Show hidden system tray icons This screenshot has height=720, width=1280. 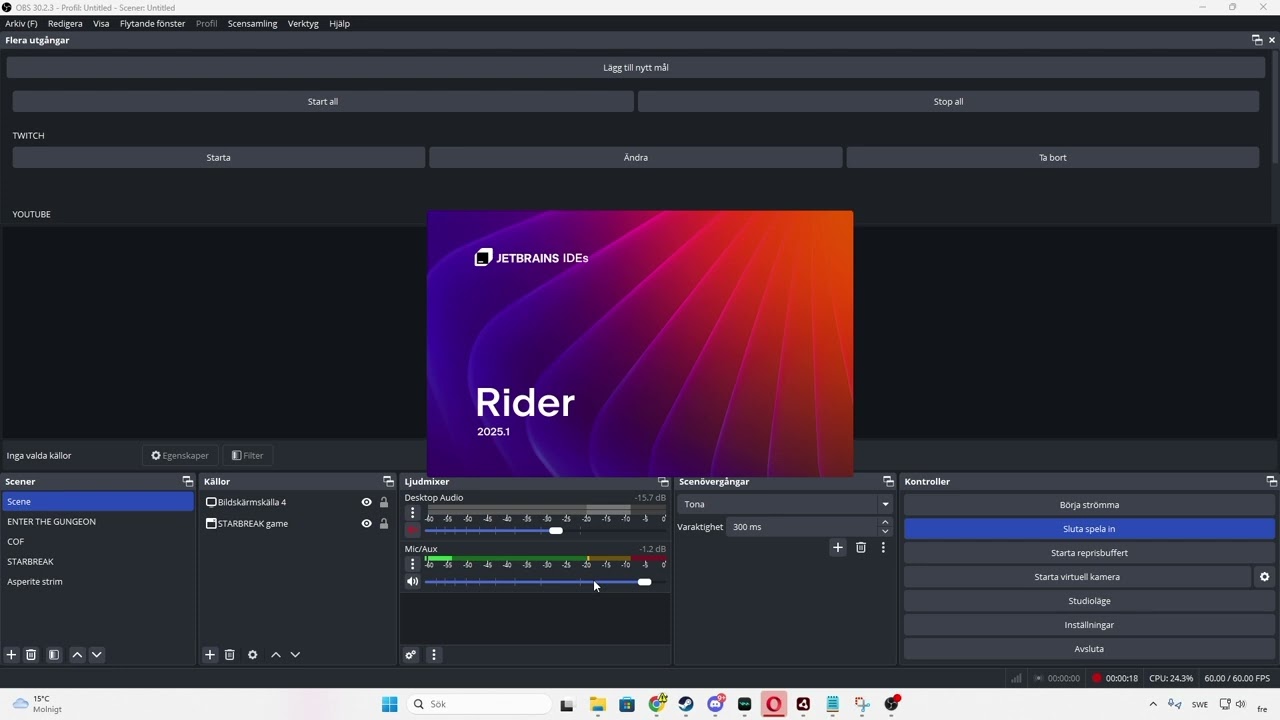pos(1153,704)
